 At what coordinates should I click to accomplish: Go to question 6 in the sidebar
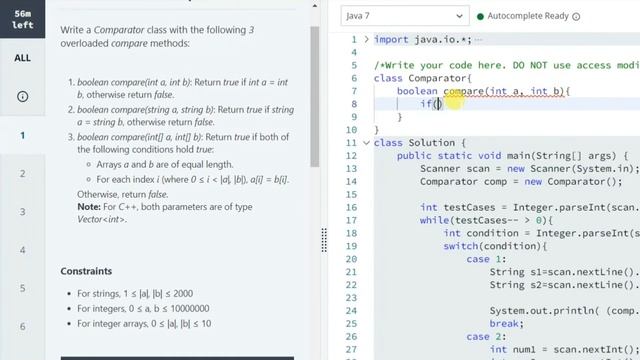[22, 327]
